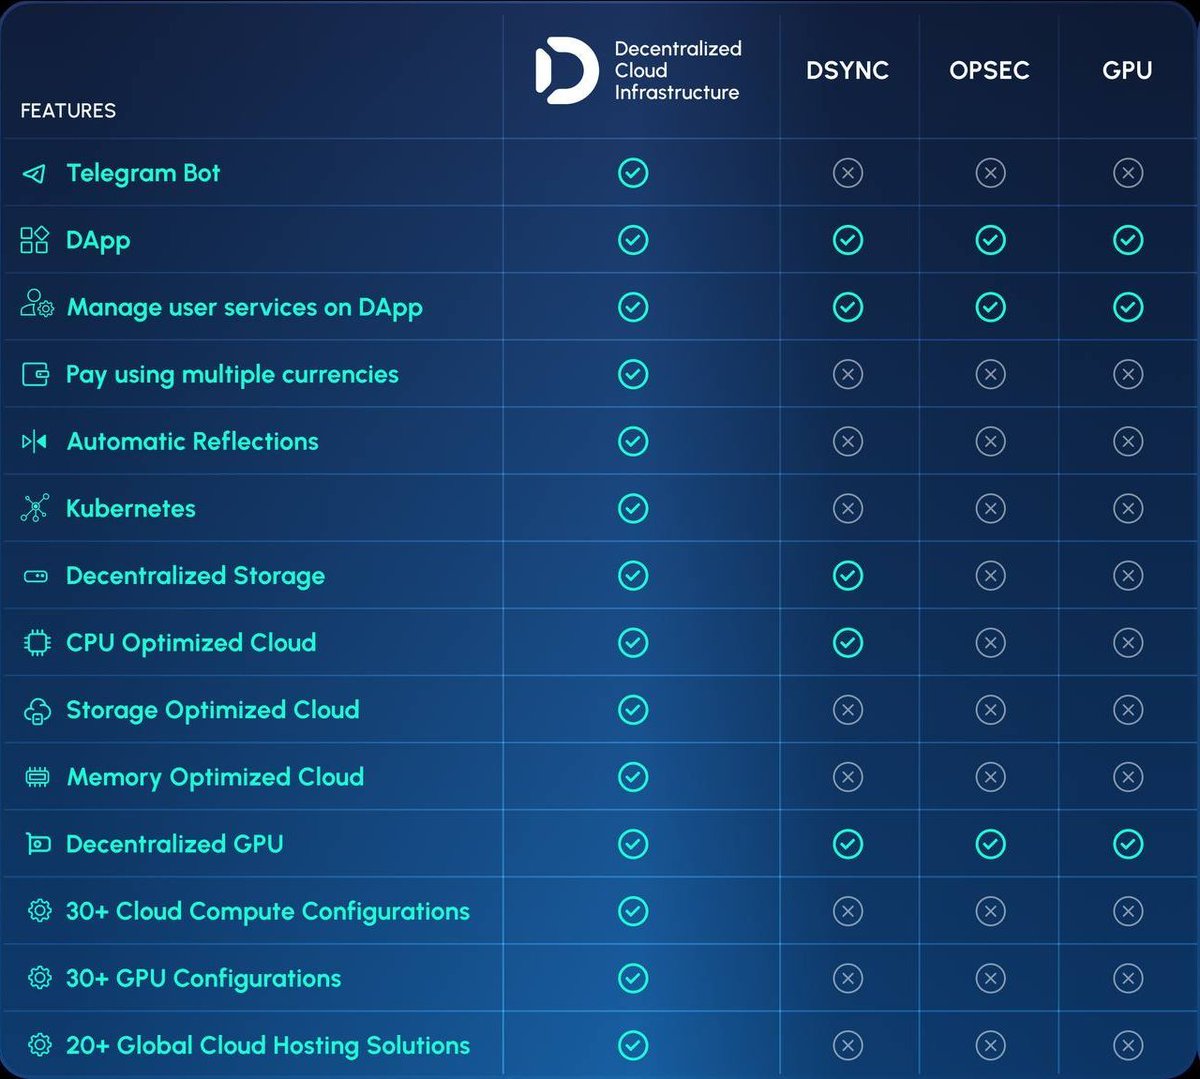The width and height of the screenshot is (1200, 1079).
Task: Click the node network icon beside Kubernetes
Action: click(35, 508)
